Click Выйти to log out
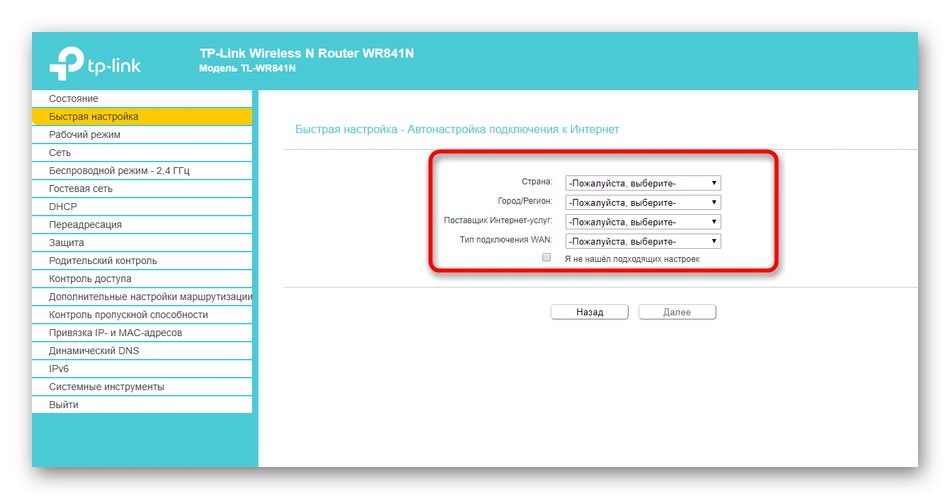This screenshot has height=499, width=950. pos(142,405)
